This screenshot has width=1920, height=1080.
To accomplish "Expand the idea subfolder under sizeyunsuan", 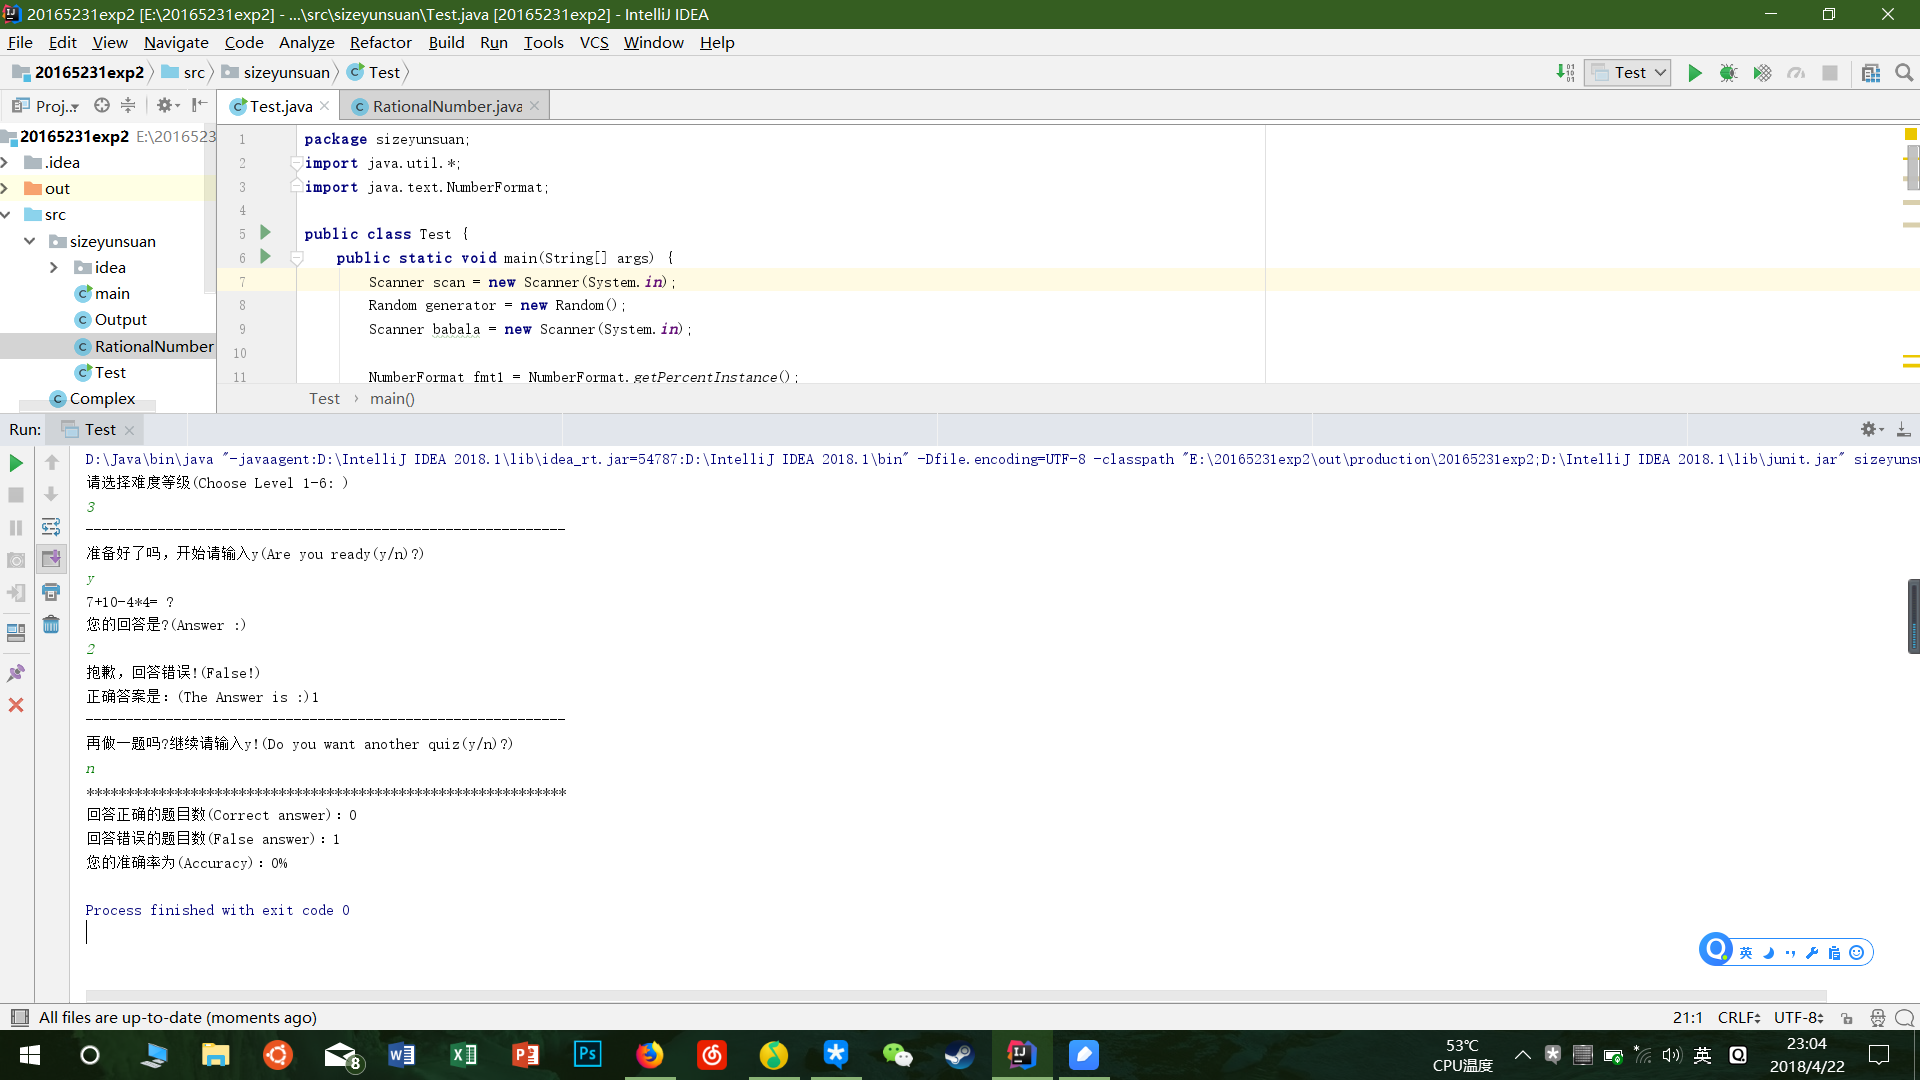I will click(54, 267).
